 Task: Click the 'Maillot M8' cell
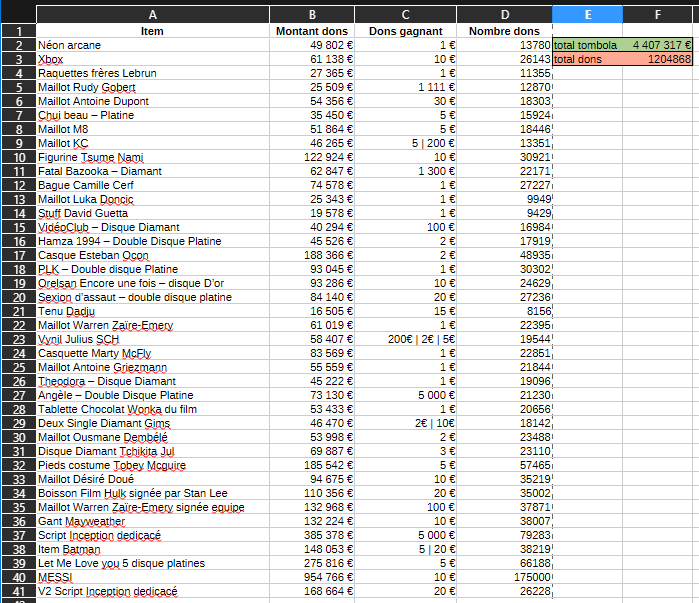152,129
